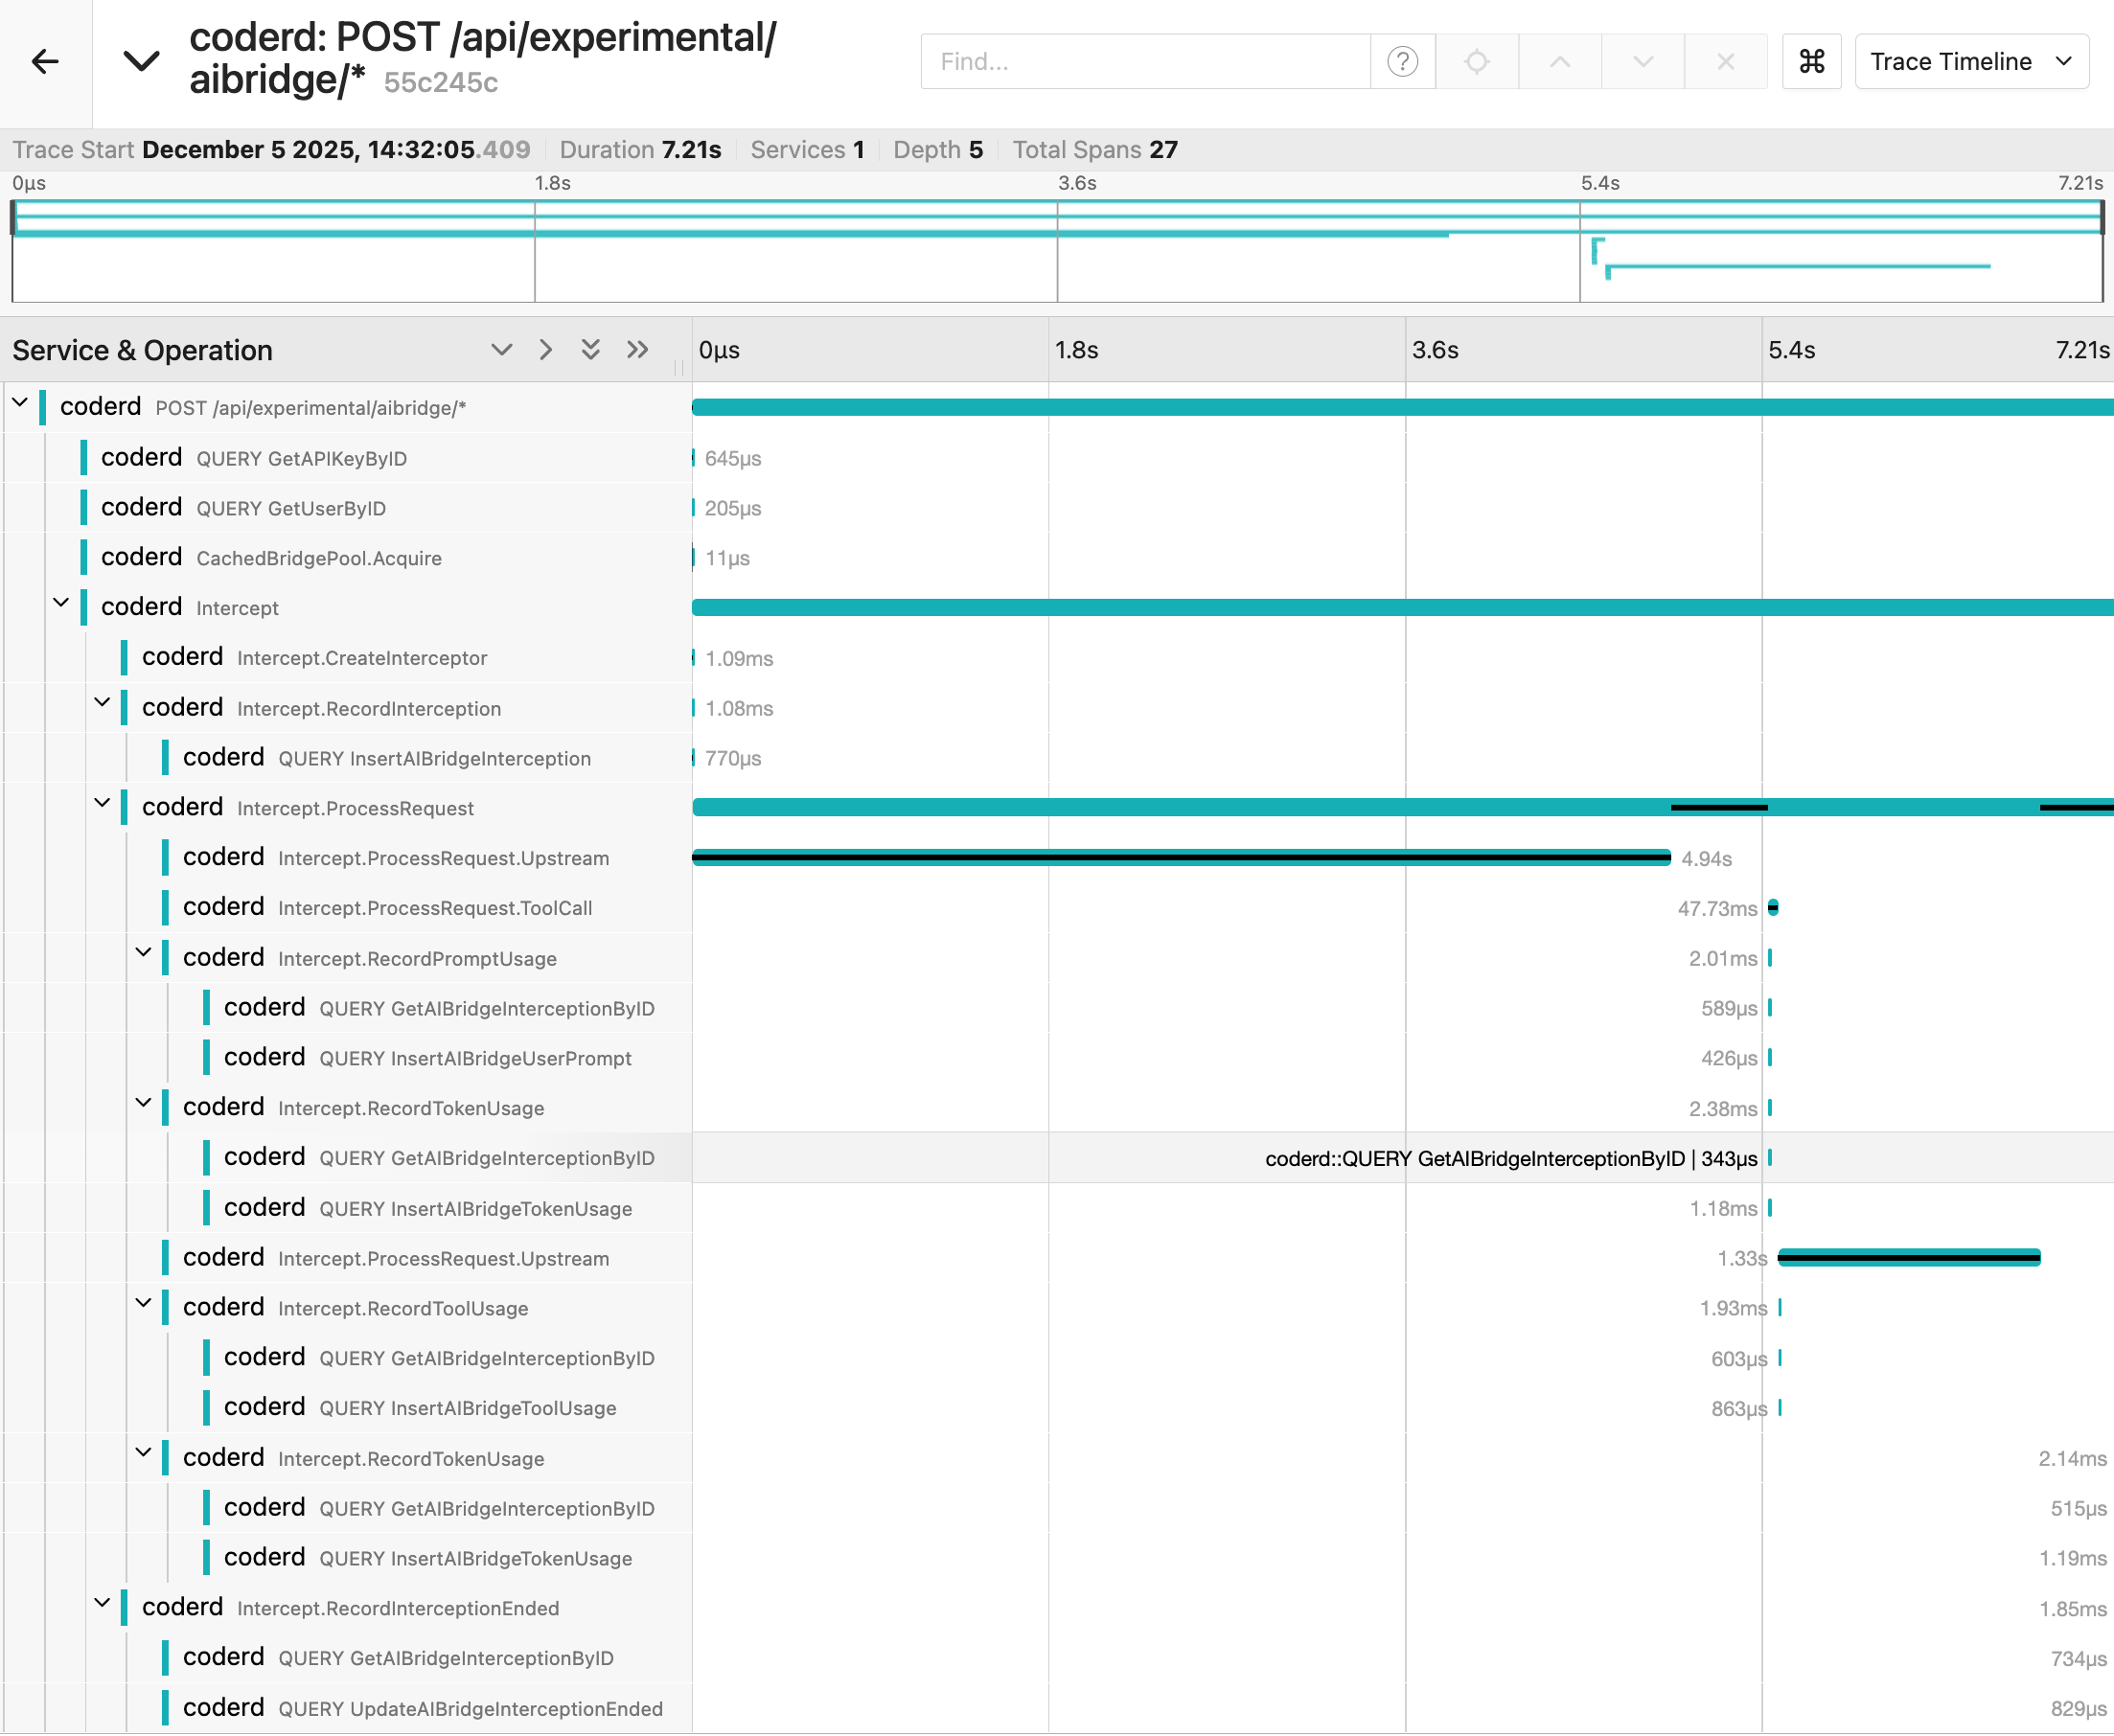Image resolution: width=2114 pixels, height=1736 pixels.
Task: Expand all spans double-right chevron icon
Action: tap(638, 350)
